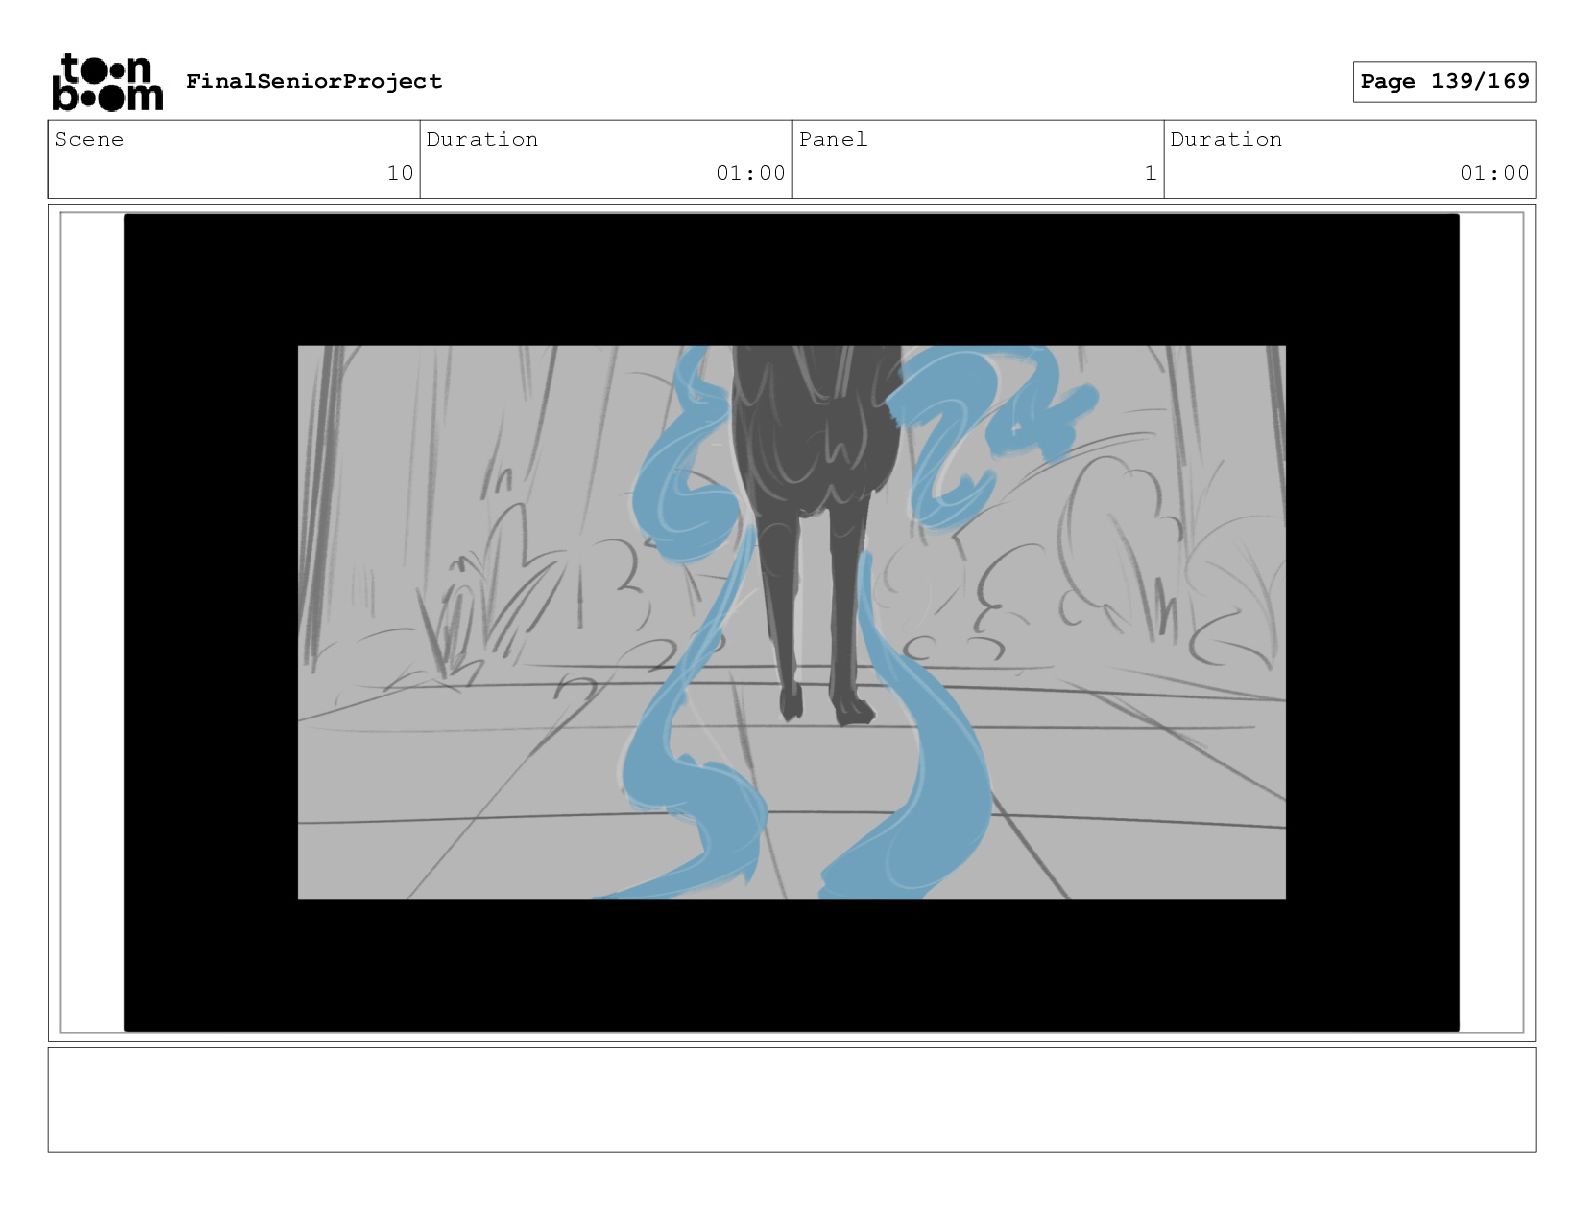The height and width of the screenshot is (1224, 1584).
Task: Click the Toon Boom logo
Action: 107,81
